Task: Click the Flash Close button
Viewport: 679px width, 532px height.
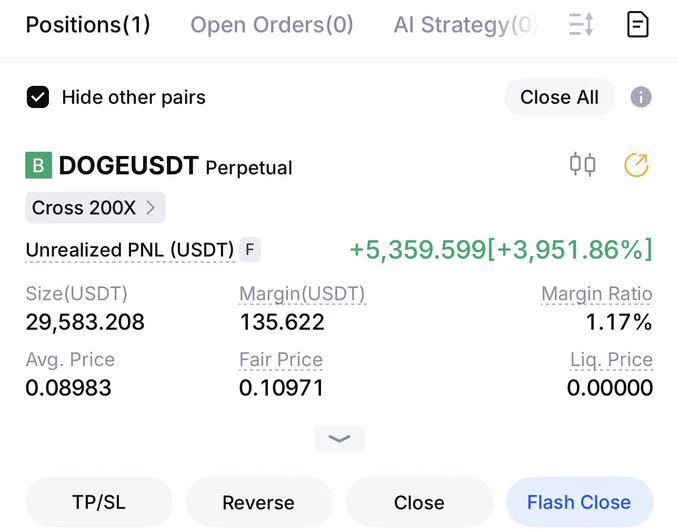Action: [579, 503]
